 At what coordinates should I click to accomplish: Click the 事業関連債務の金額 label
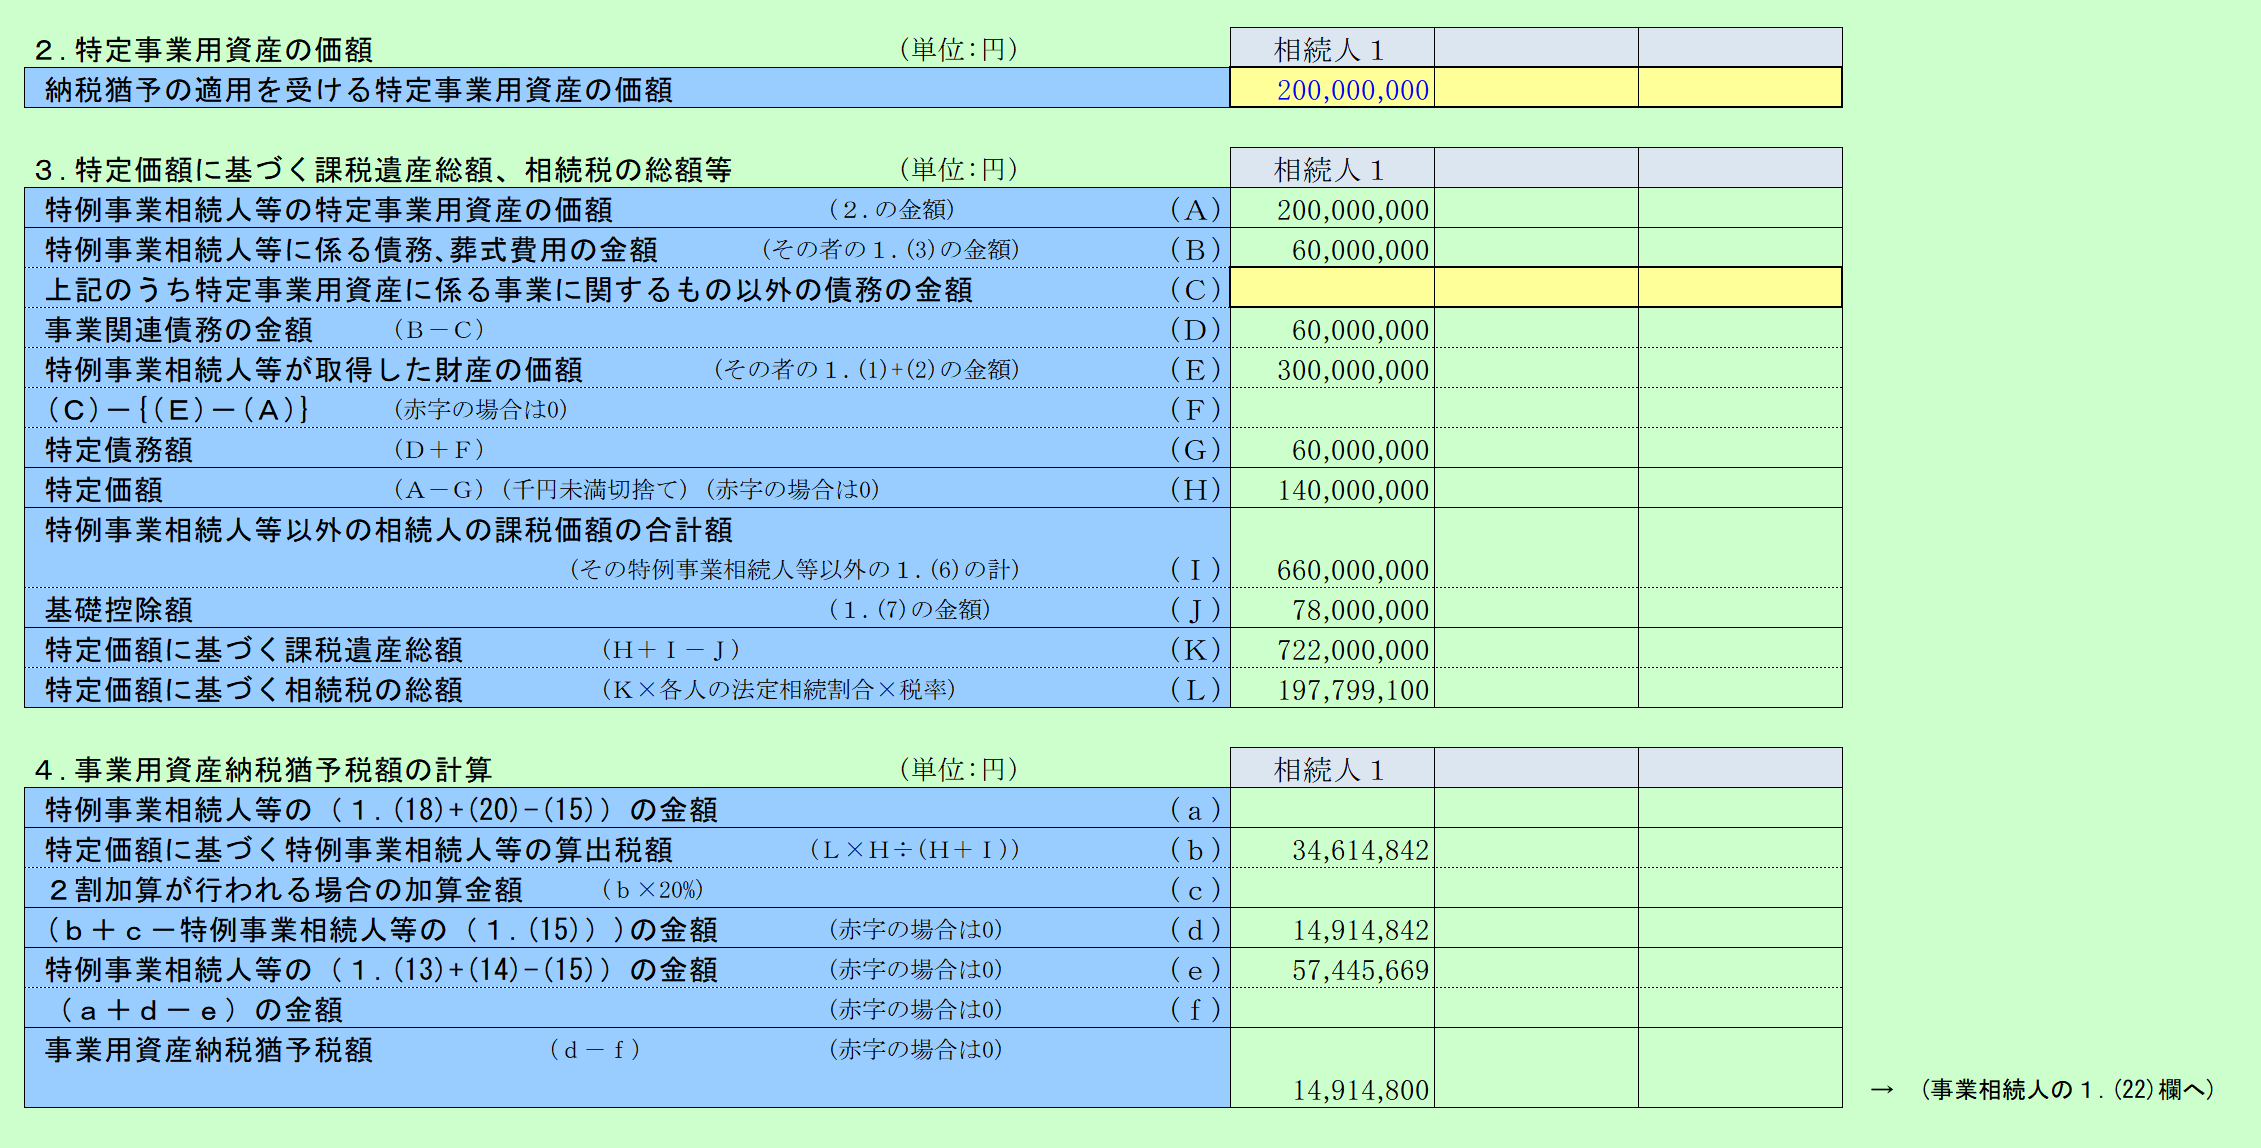(179, 330)
